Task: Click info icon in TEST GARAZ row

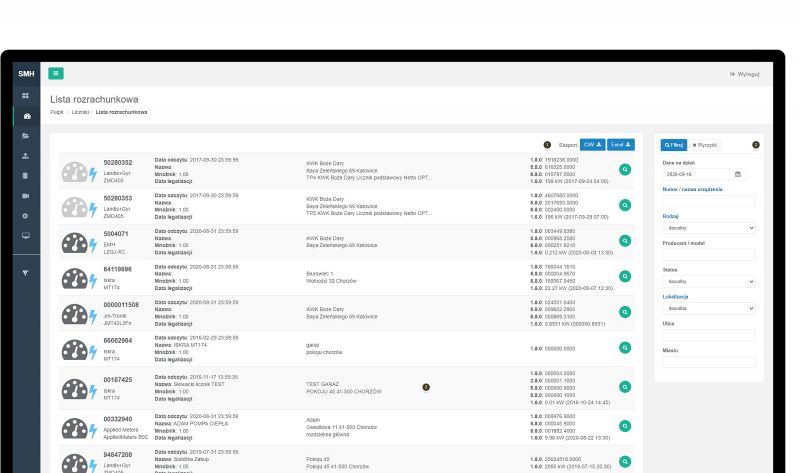Action: [x=426, y=387]
